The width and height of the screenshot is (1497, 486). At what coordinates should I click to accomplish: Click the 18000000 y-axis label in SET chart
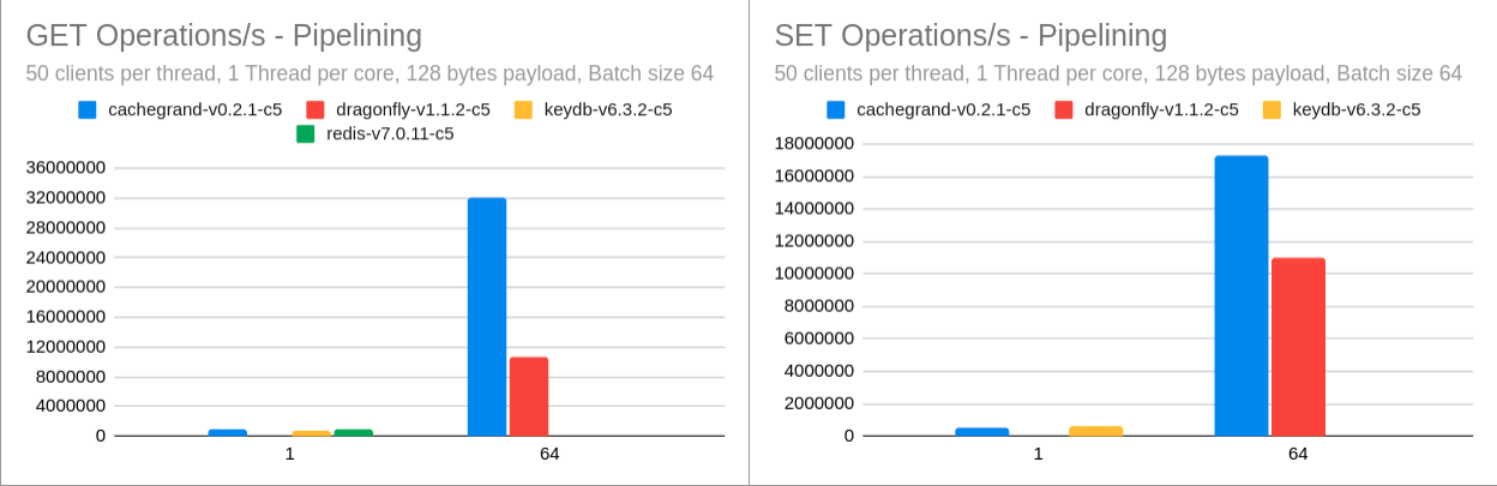pyautogui.click(x=814, y=144)
